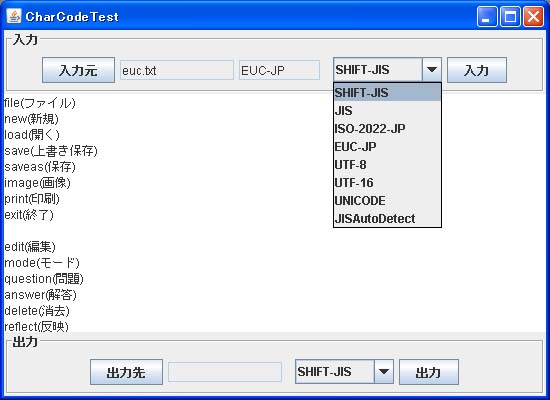Viewport: 550px width, 400px height.
Task: Click the 入力 load button
Action: [477, 70]
